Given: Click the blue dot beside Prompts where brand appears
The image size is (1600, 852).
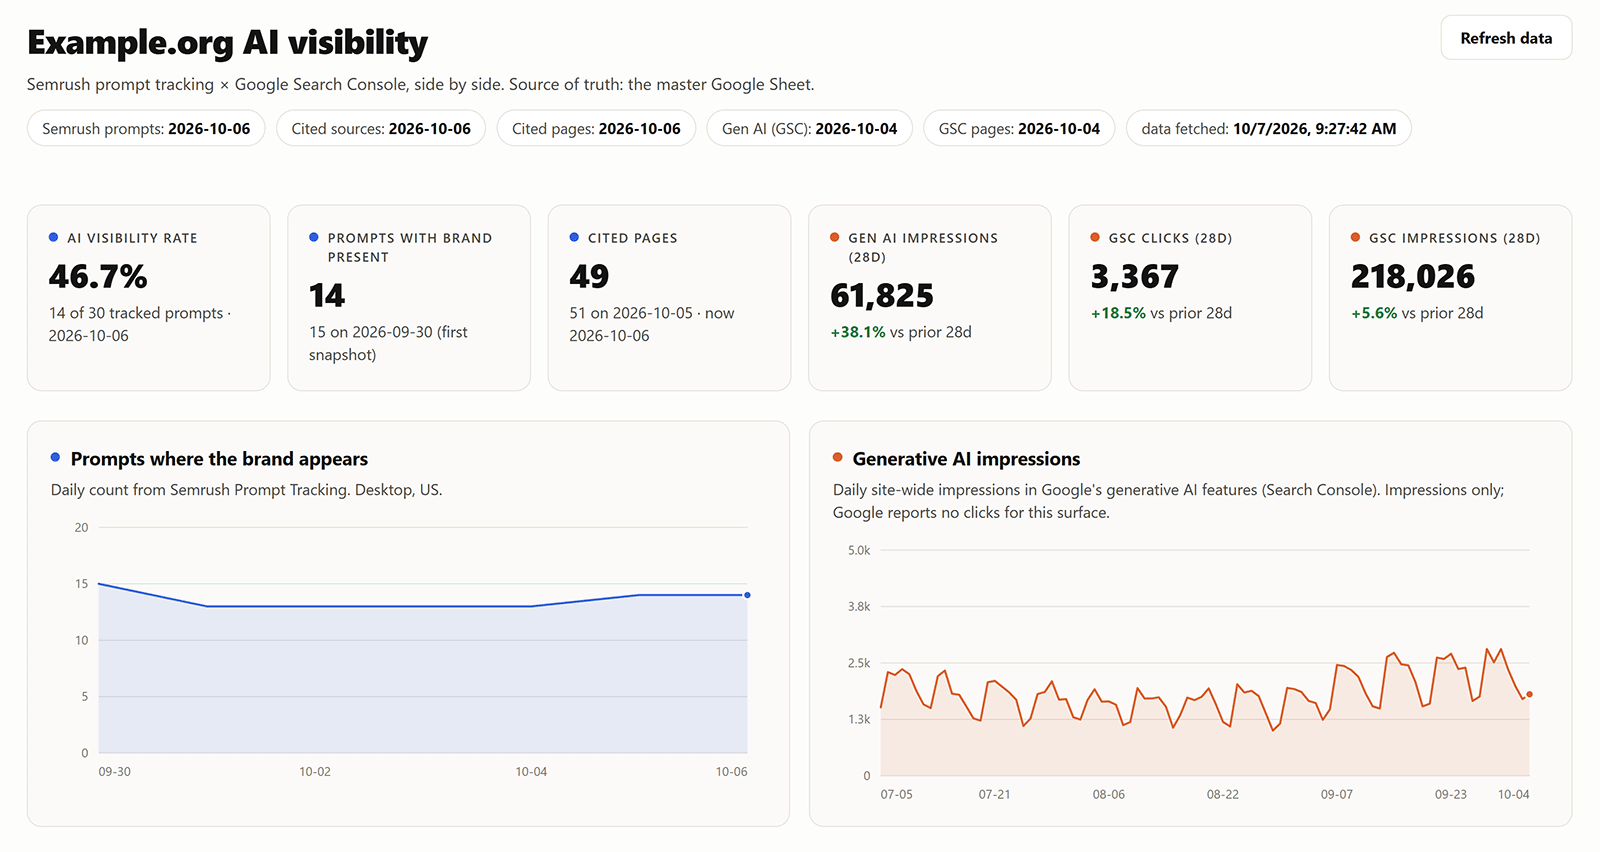Looking at the screenshot, I should pos(55,457).
